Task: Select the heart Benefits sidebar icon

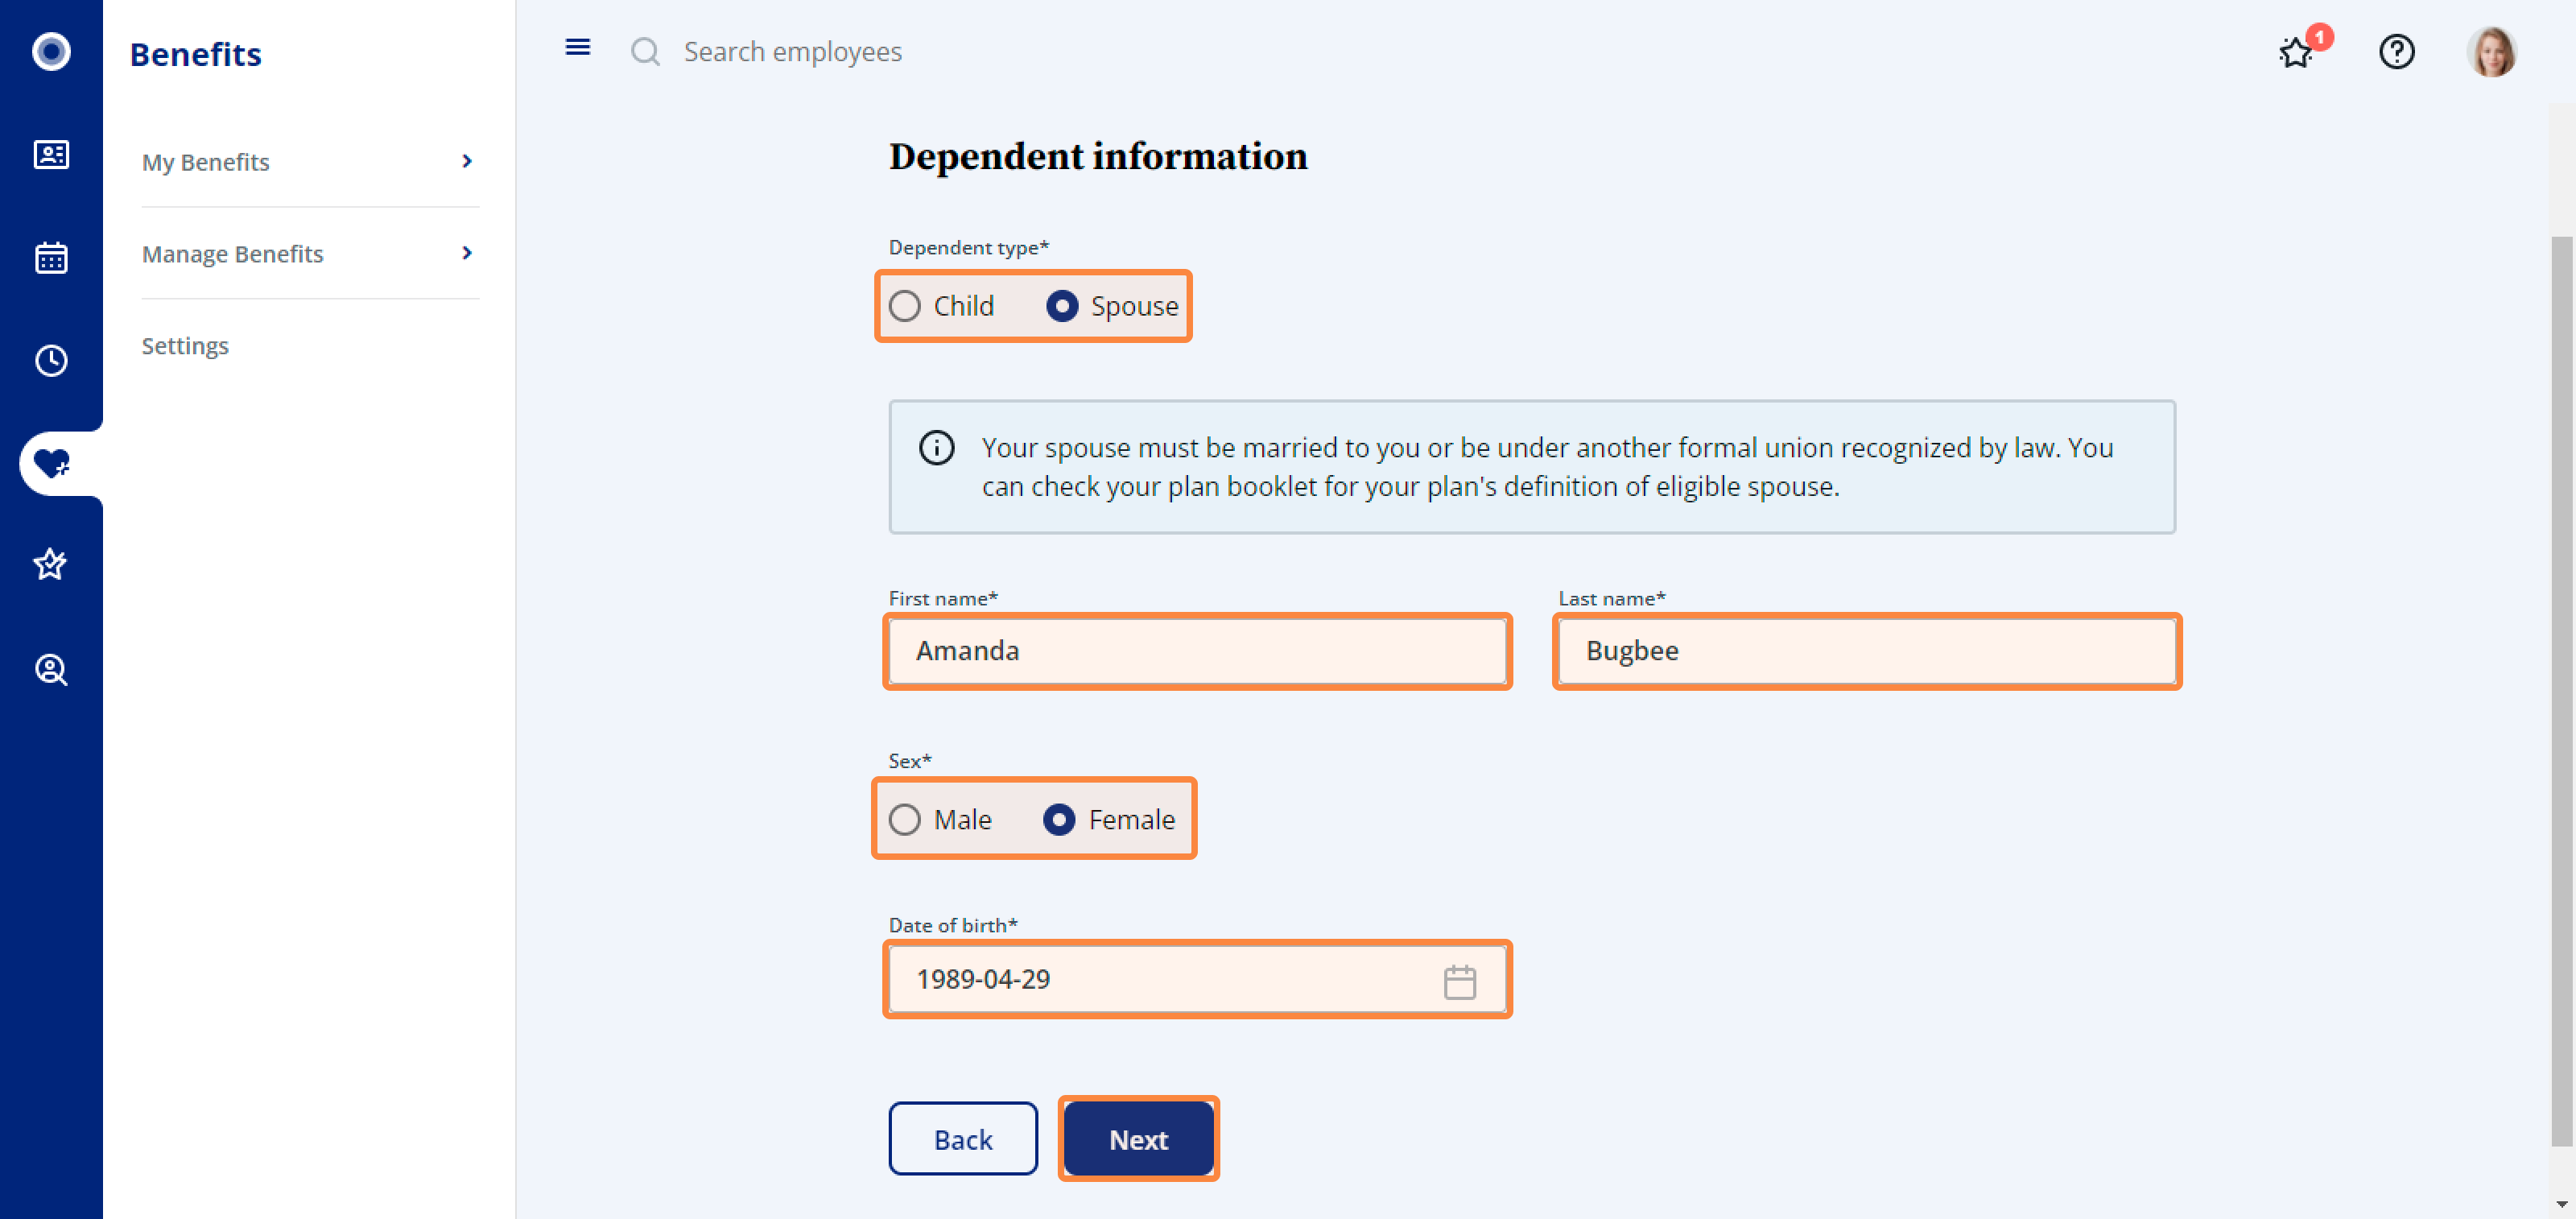Action: coord(51,463)
